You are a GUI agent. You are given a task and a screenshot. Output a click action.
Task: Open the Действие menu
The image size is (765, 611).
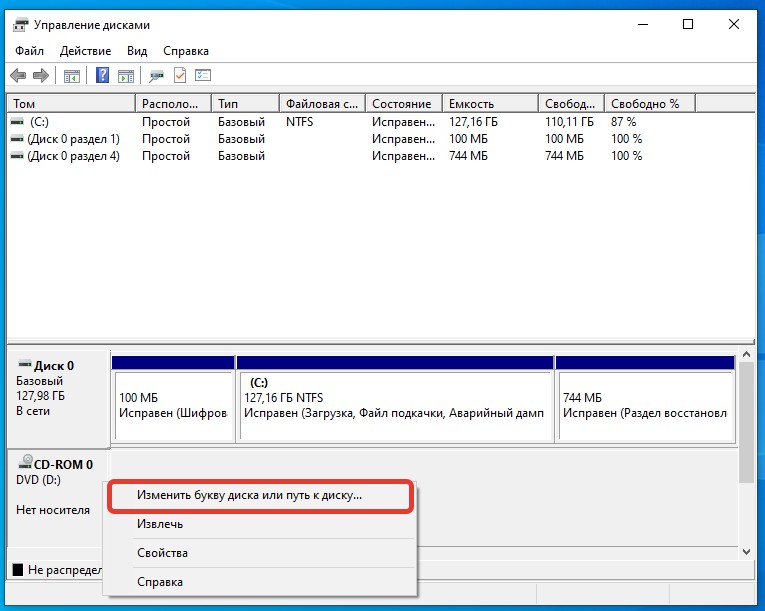[x=85, y=51]
